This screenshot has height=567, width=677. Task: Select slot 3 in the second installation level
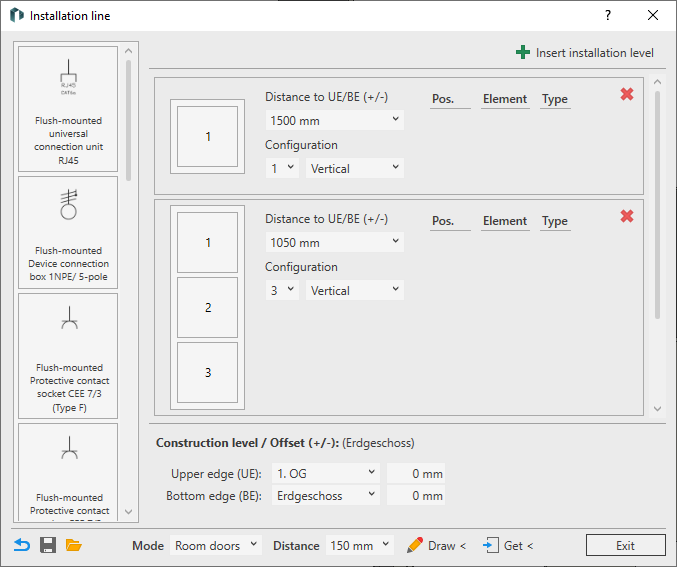208,372
